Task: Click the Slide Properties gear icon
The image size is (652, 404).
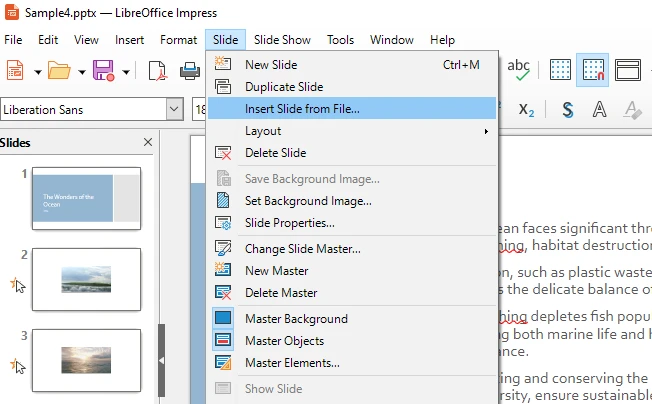Action: [223, 223]
